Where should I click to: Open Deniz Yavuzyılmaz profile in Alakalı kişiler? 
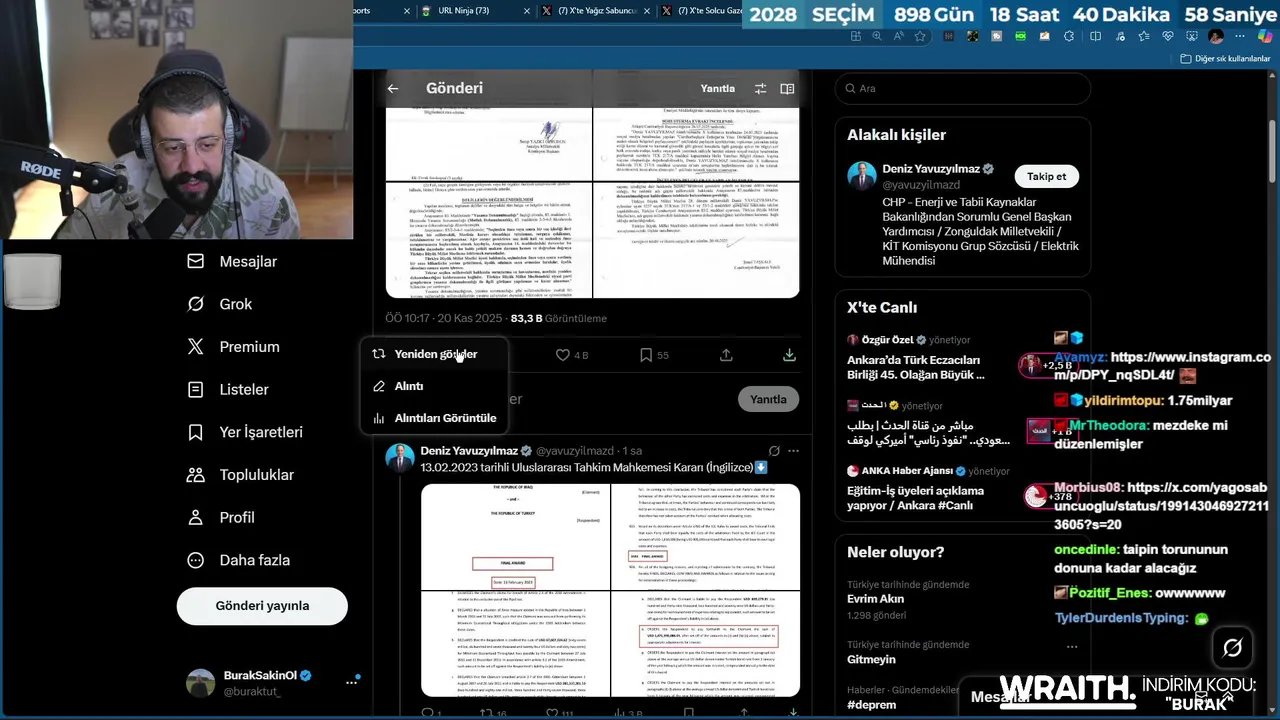[x=929, y=169]
